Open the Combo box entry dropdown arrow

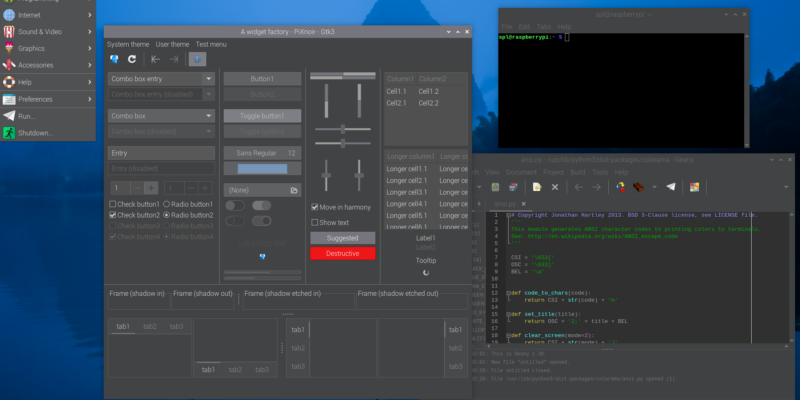point(208,78)
